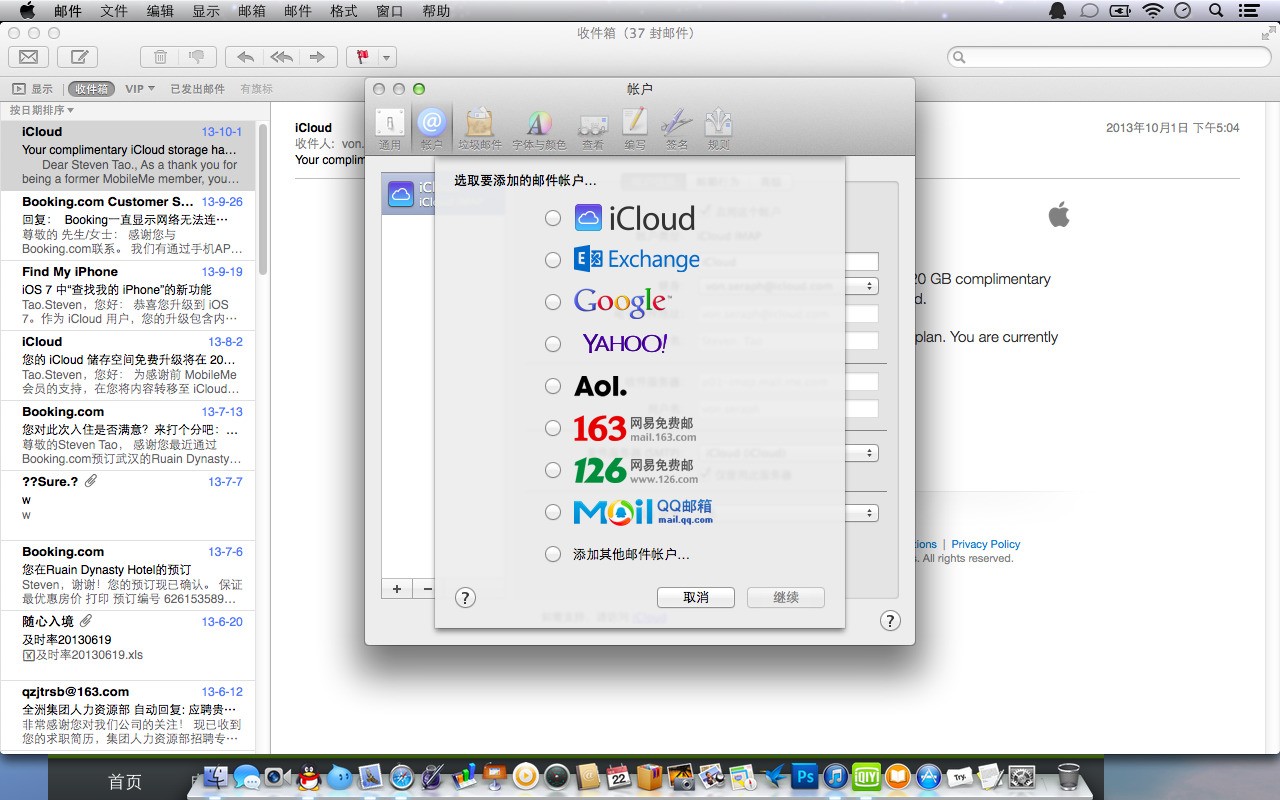Screen dimensions: 1280x800
Task: Select the Aol. account radio button
Action: point(553,386)
